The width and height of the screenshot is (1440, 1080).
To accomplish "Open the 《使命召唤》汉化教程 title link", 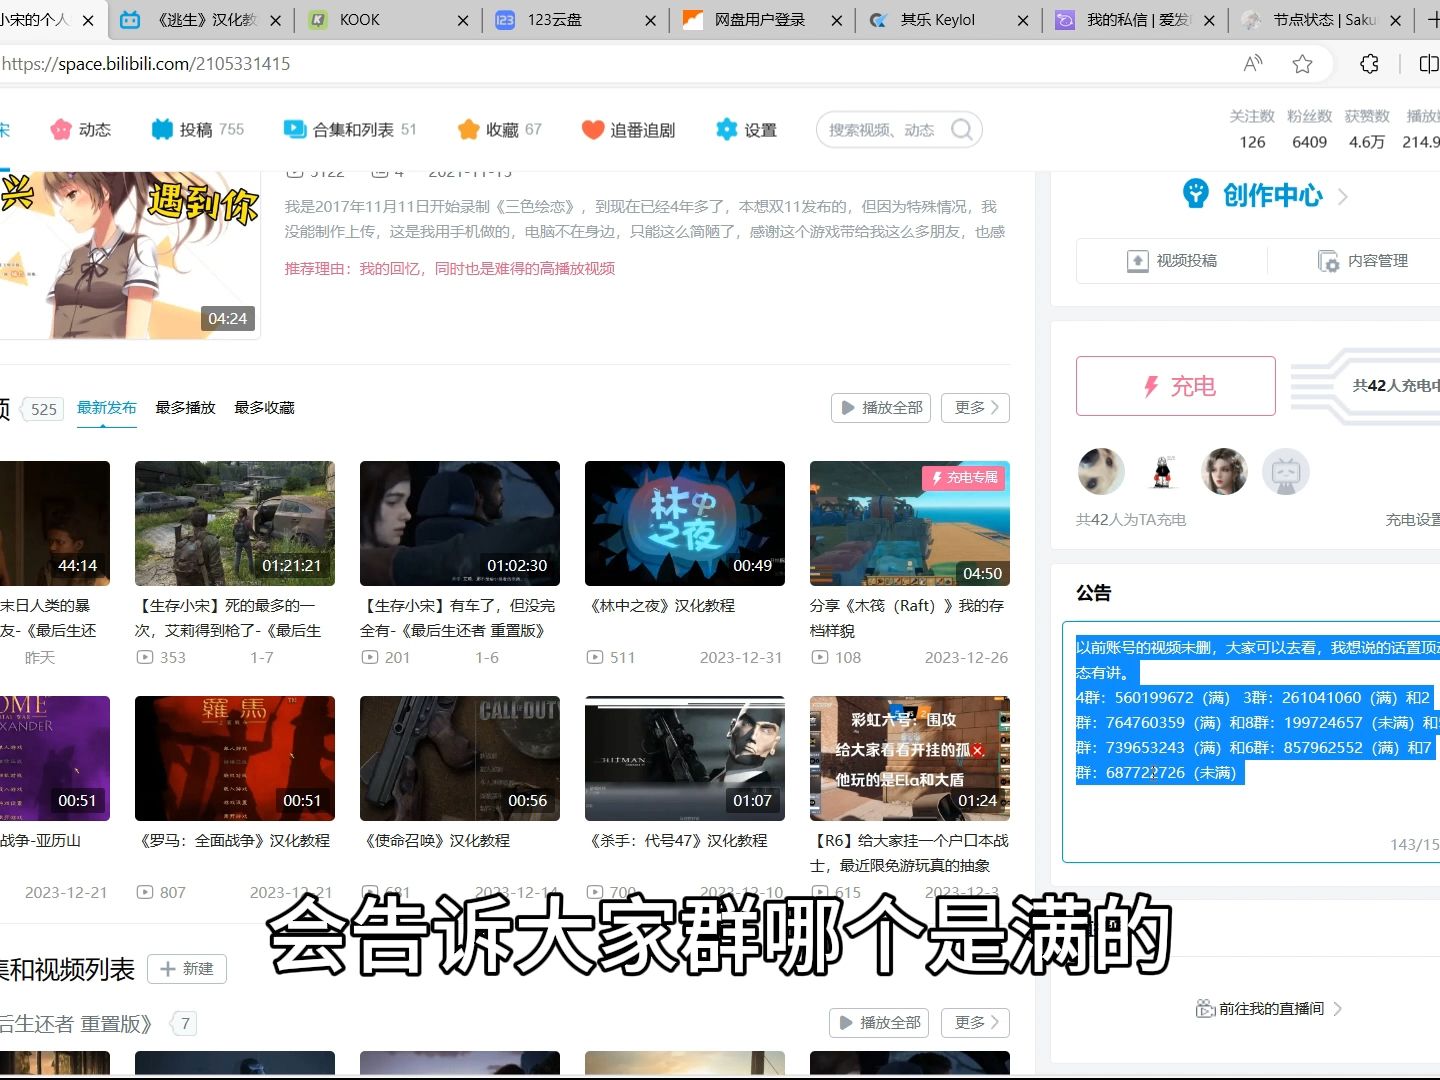I will 436,841.
